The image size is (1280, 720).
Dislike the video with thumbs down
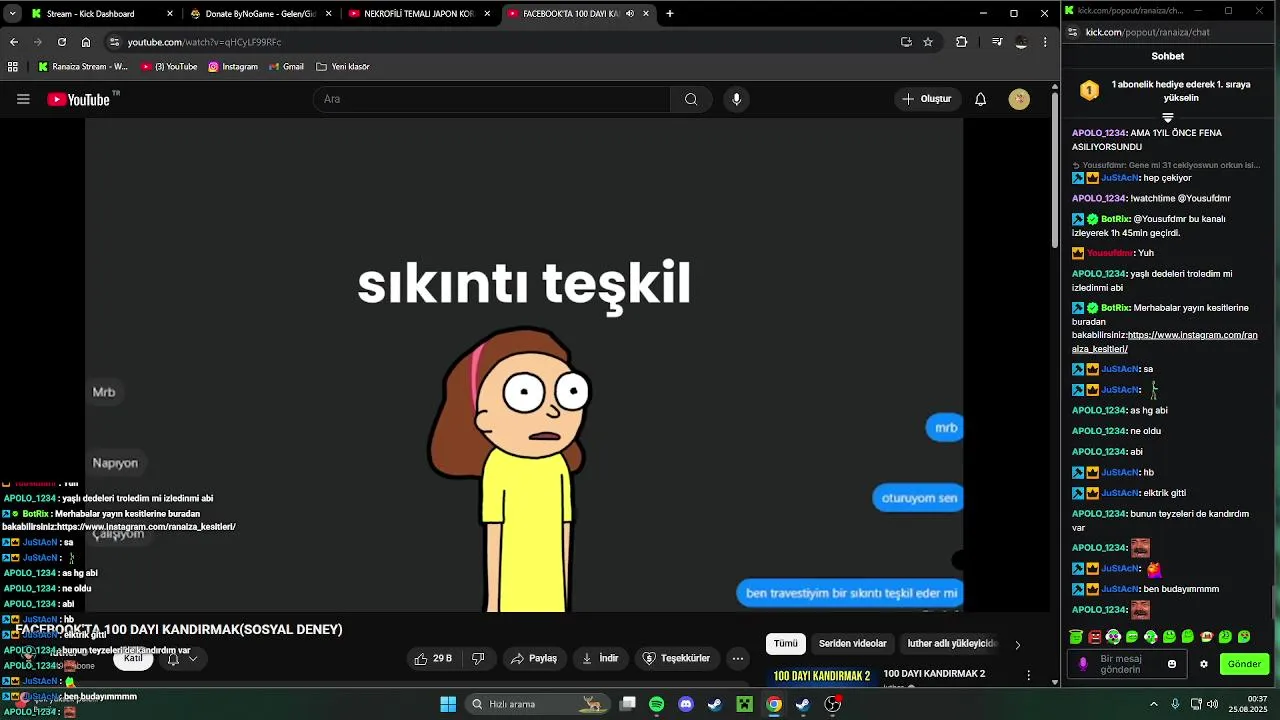[478, 658]
